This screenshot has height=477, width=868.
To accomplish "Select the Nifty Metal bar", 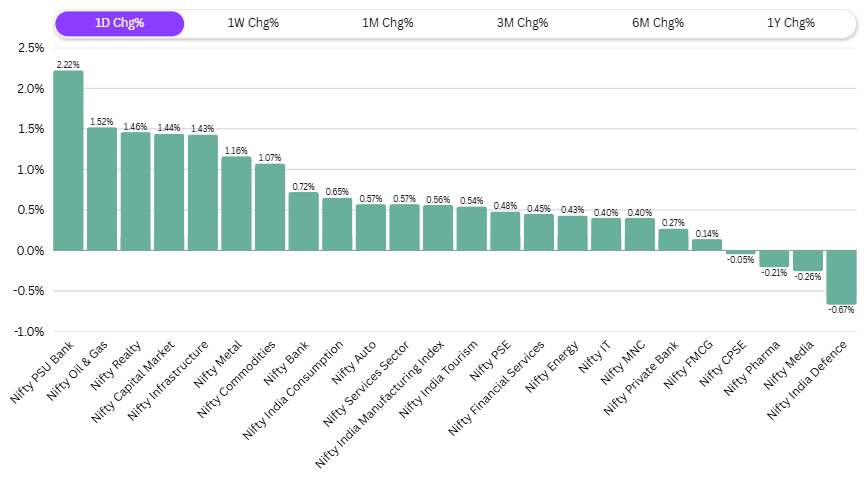I will coord(236,203).
